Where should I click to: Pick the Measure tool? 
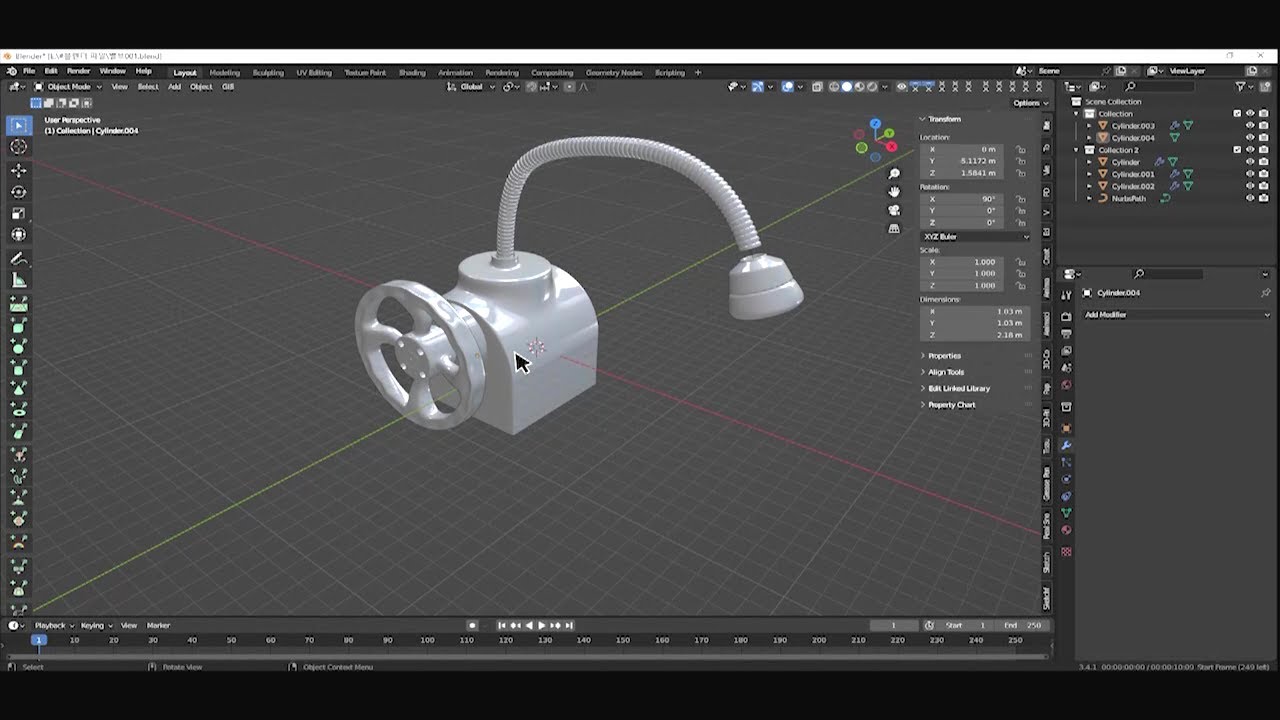pyautogui.click(x=18, y=281)
